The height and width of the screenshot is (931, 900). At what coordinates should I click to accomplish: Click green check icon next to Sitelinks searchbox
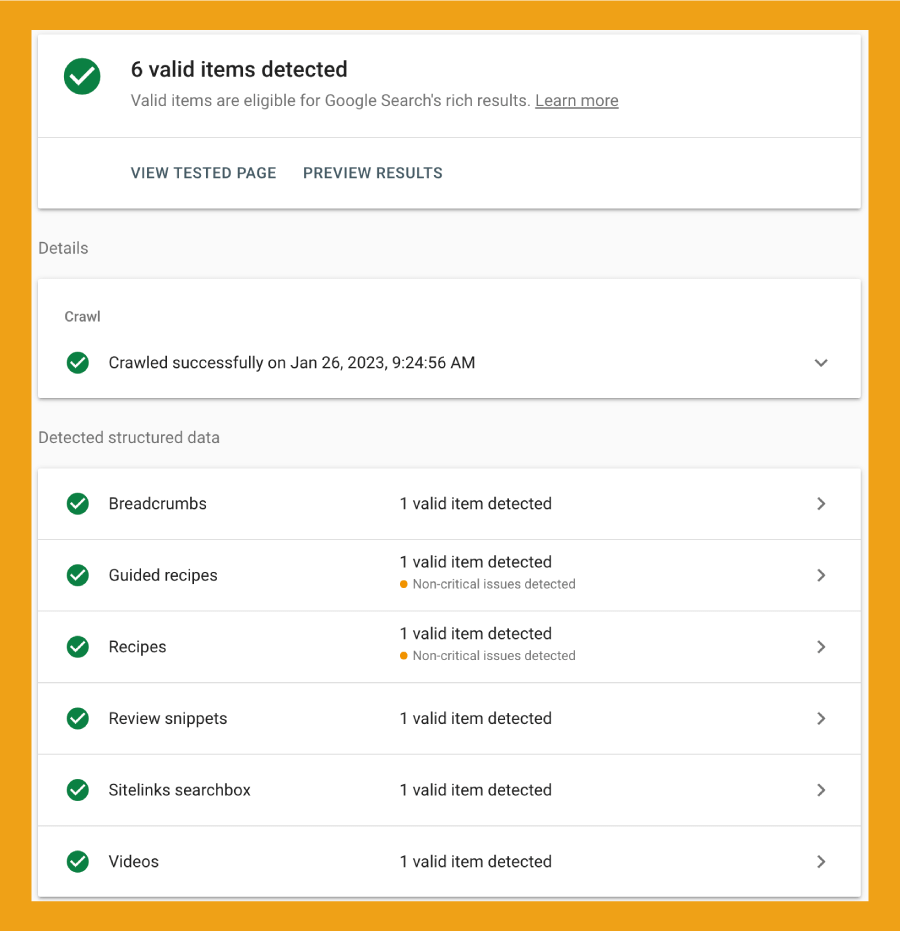[78, 790]
